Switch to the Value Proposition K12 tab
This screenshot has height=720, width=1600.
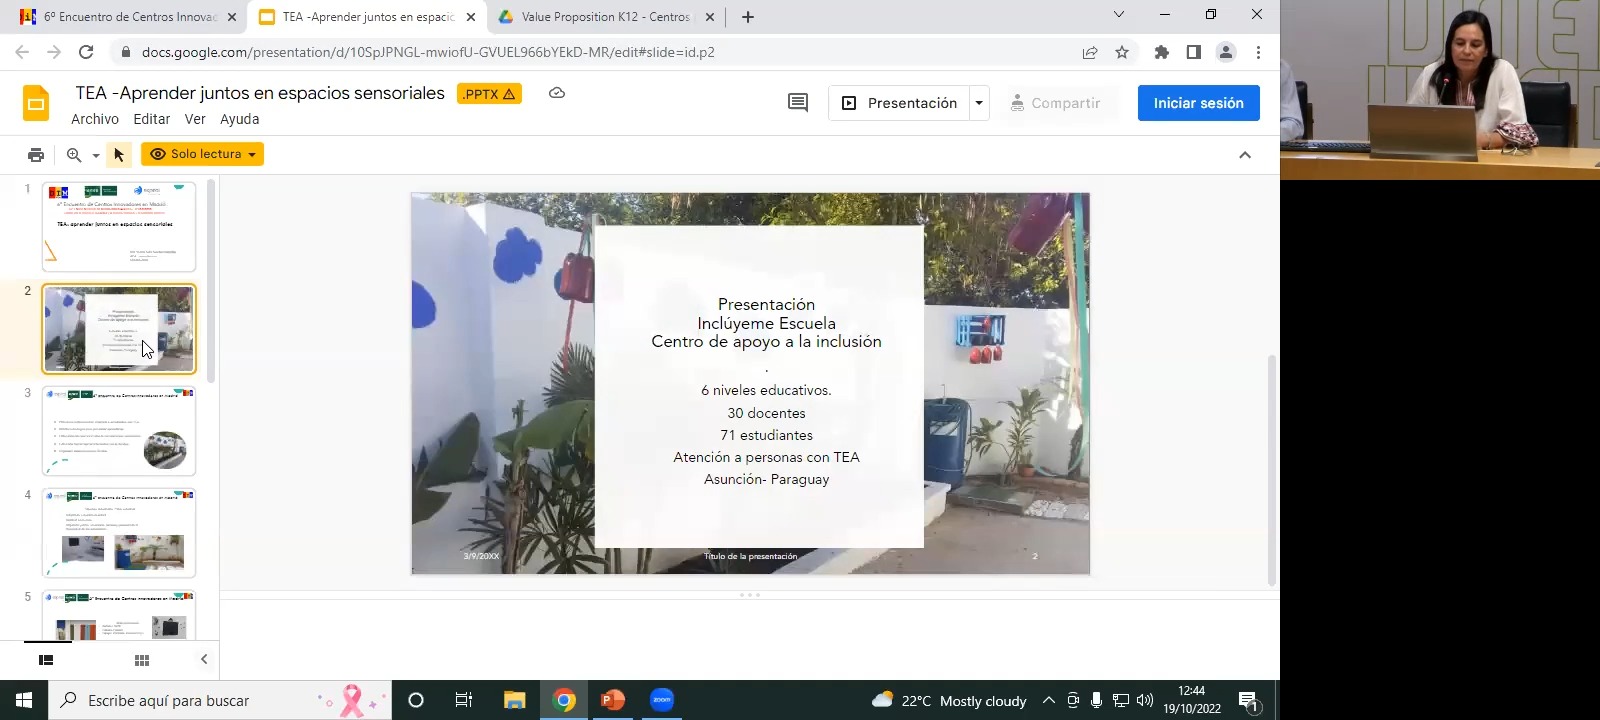[x=605, y=17]
